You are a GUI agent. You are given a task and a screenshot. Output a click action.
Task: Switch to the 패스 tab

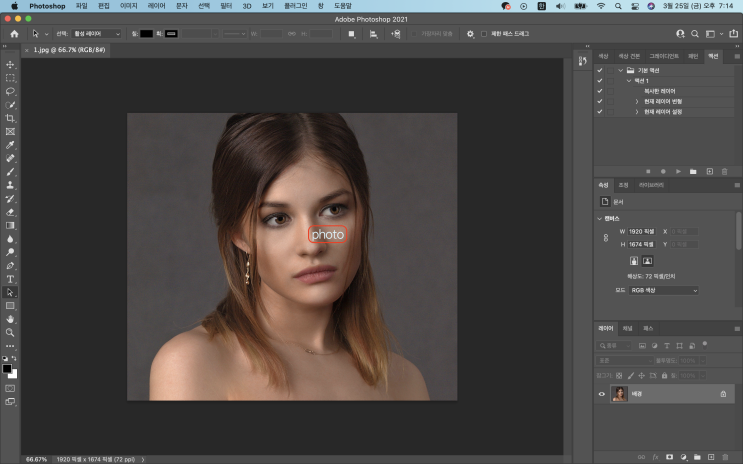[648, 328]
